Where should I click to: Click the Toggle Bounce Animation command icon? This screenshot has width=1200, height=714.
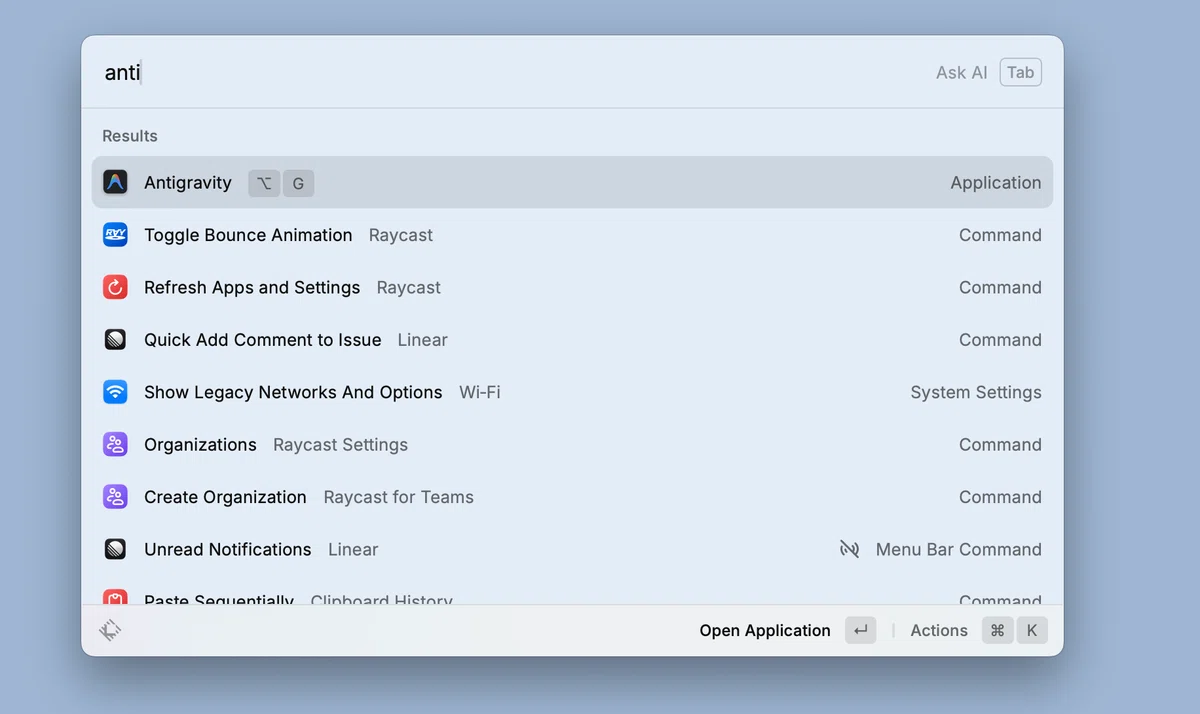click(115, 235)
